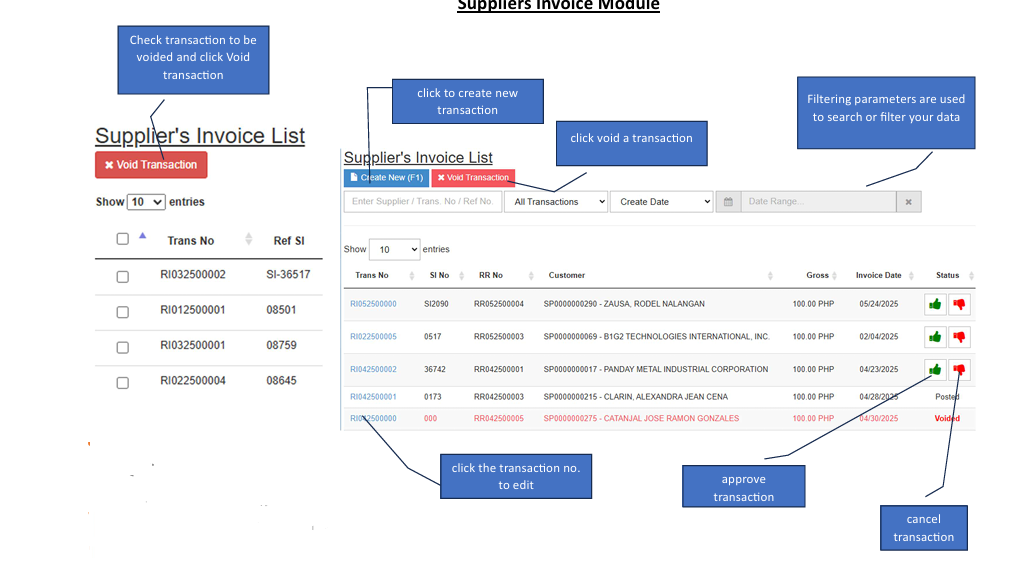Check the box for RI012500001
This screenshot has height=572, width=1034.
point(123,312)
